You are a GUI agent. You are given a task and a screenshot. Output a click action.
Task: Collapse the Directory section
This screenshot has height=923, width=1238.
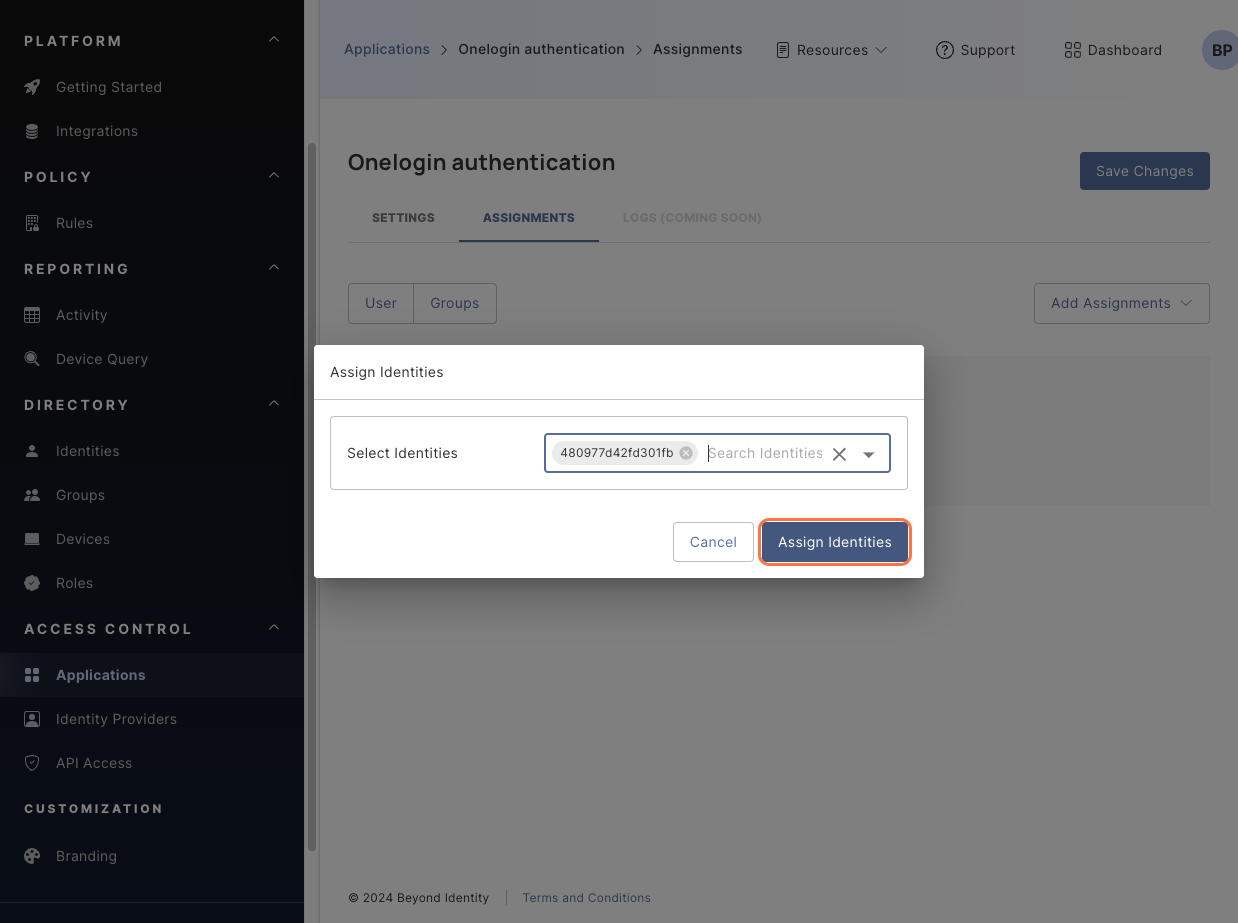pos(274,404)
